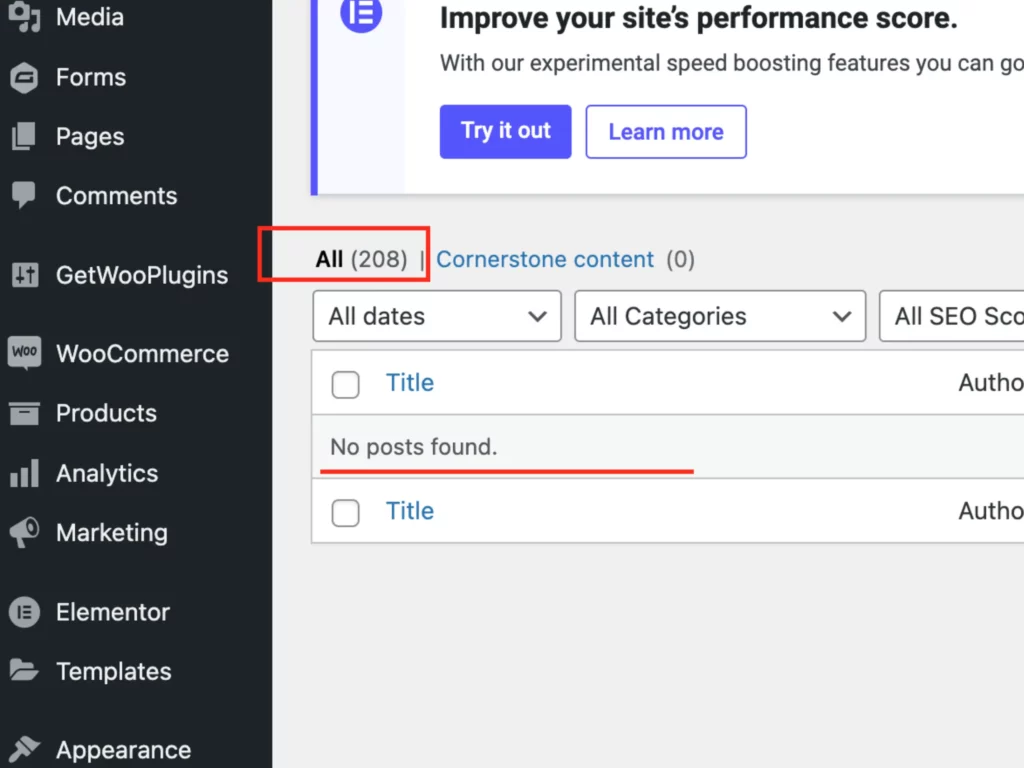Click the Elementor logo icon in sidebar
Image resolution: width=1024 pixels, height=768 pixels.
click(x=24, y=611)
